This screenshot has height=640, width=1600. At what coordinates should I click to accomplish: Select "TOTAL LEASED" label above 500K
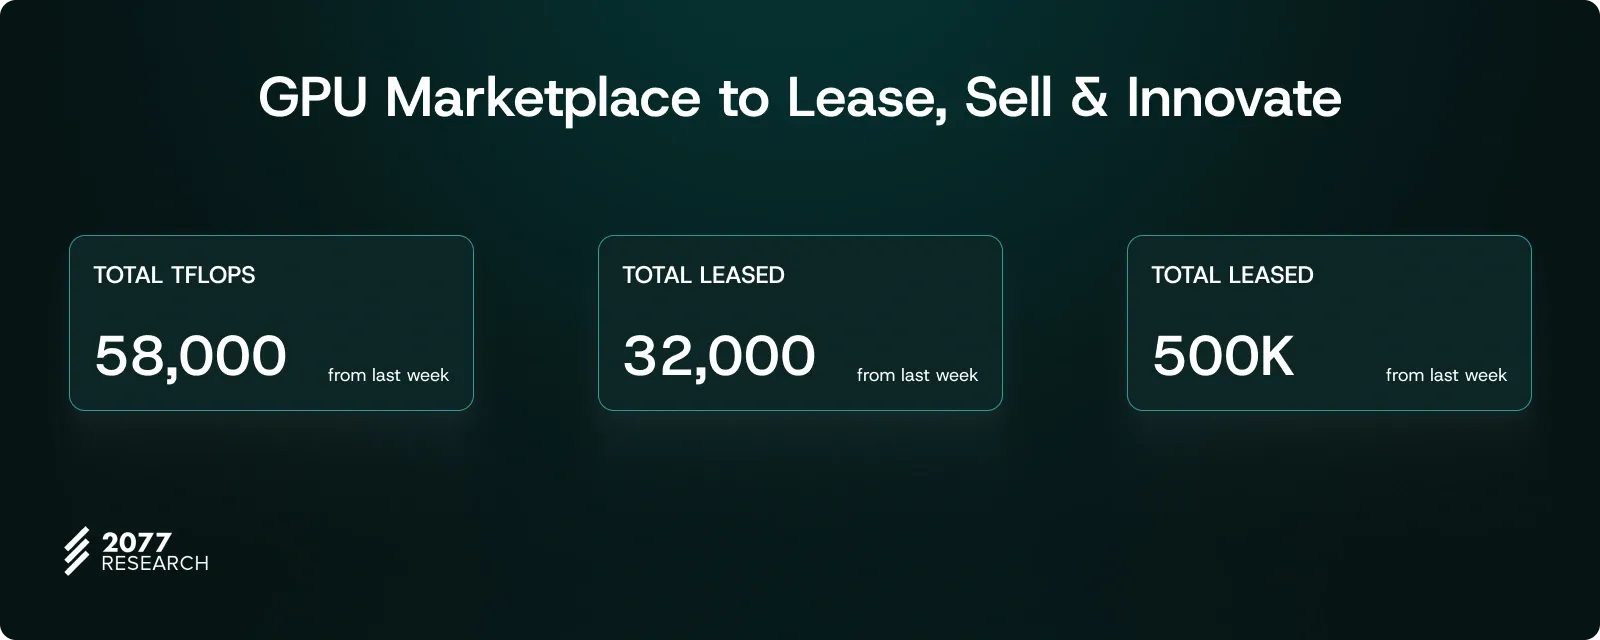[x=1232, y=275]
